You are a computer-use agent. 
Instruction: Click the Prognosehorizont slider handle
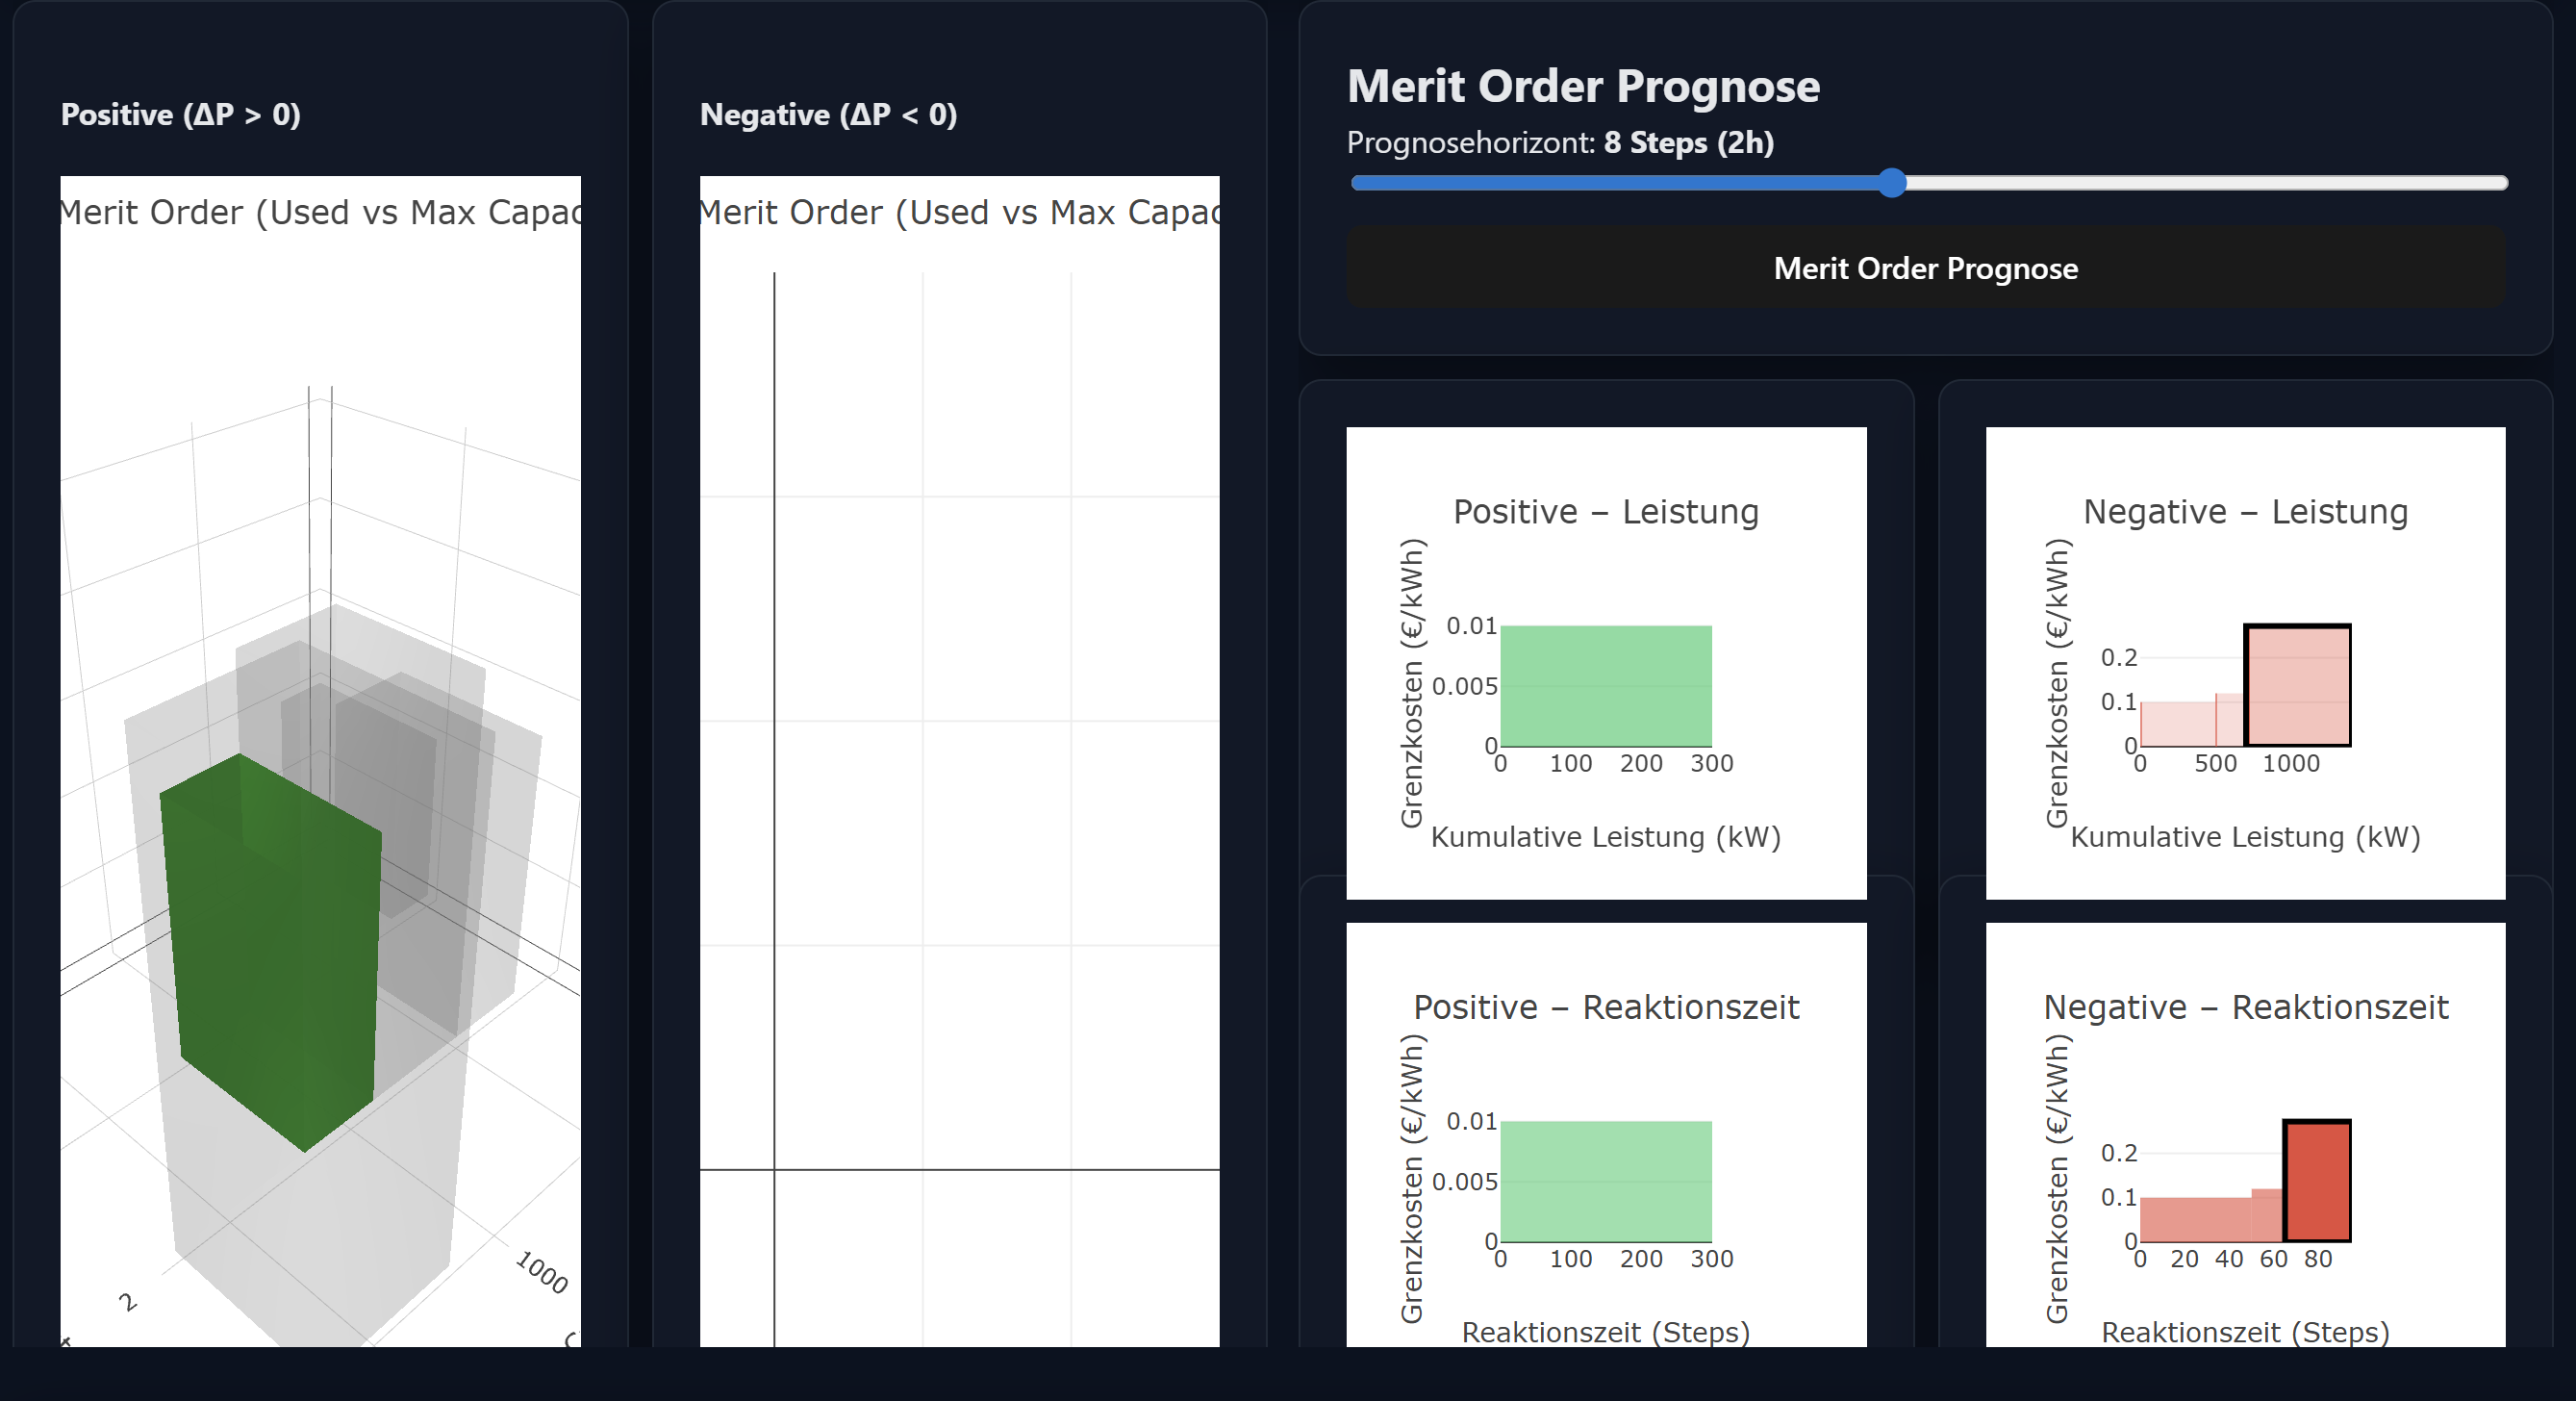click(x=1891, y=183)
